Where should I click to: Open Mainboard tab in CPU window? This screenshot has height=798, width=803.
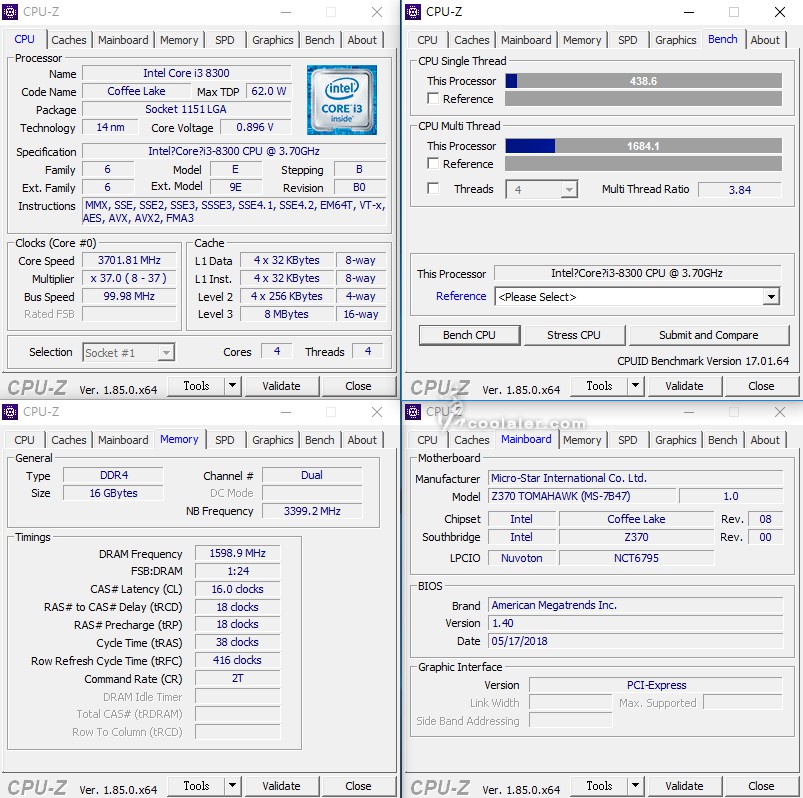[x=123, y=40]
